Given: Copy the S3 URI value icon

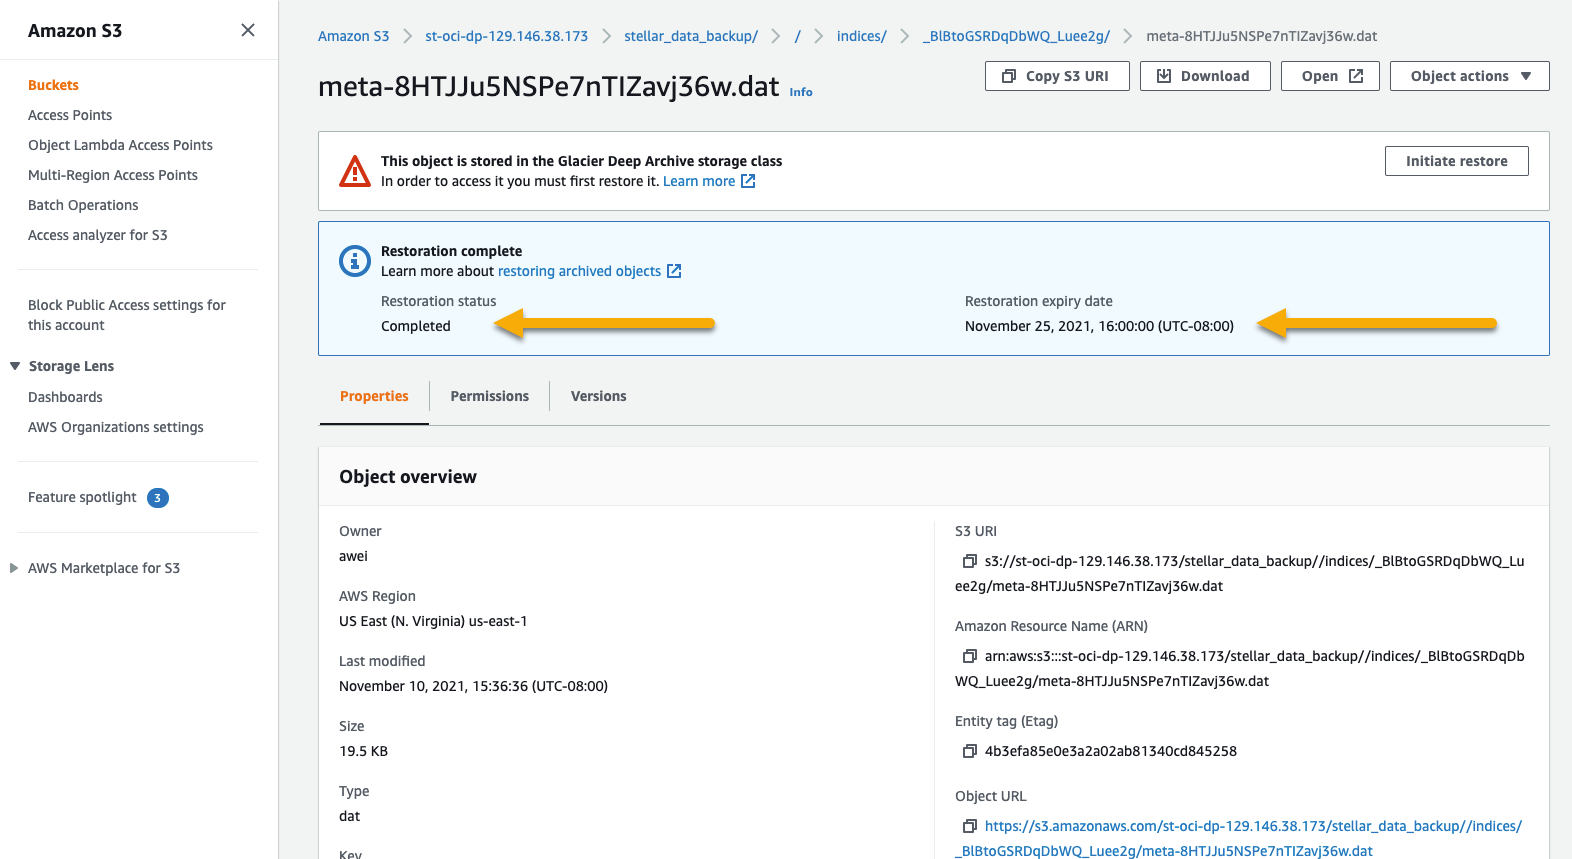Looking at the screenshot, I should pyautogui.click(x=969, y=561).
